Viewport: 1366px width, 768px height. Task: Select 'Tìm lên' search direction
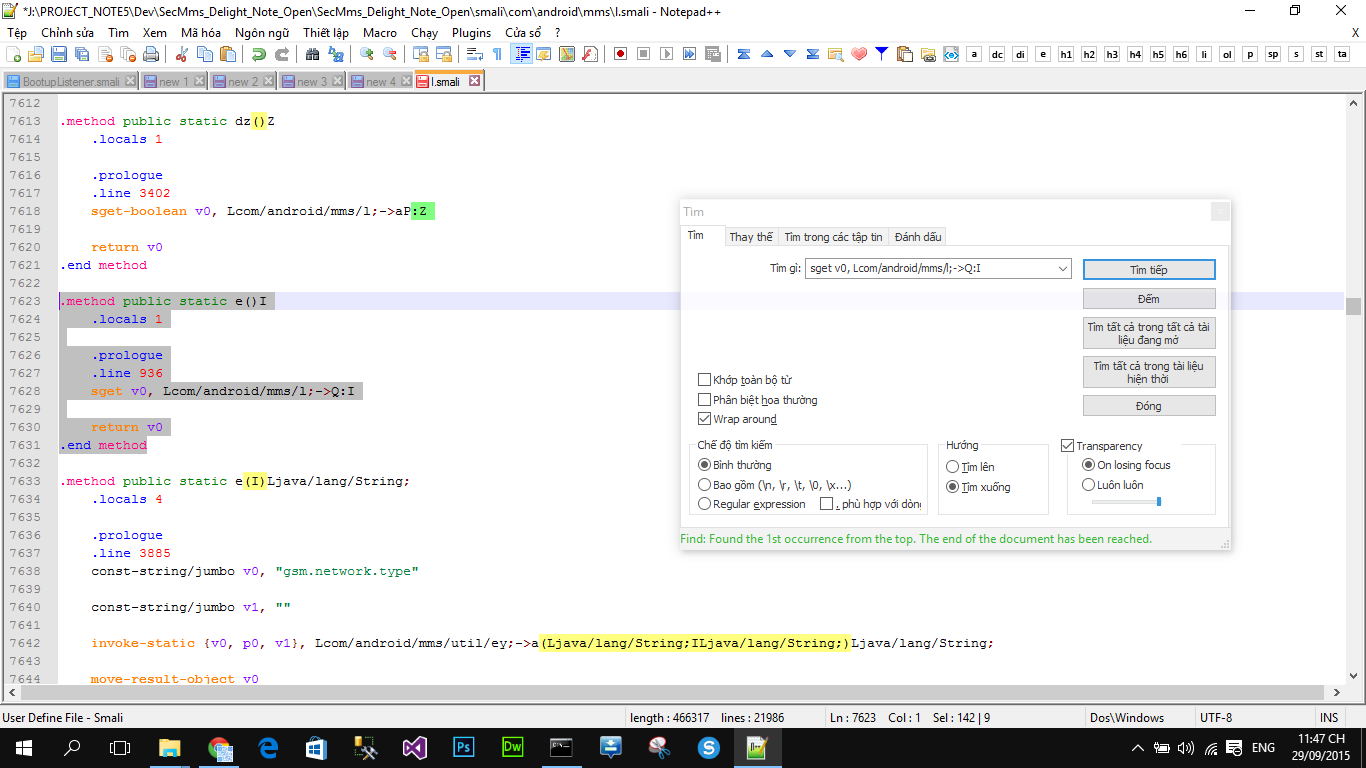952,467
